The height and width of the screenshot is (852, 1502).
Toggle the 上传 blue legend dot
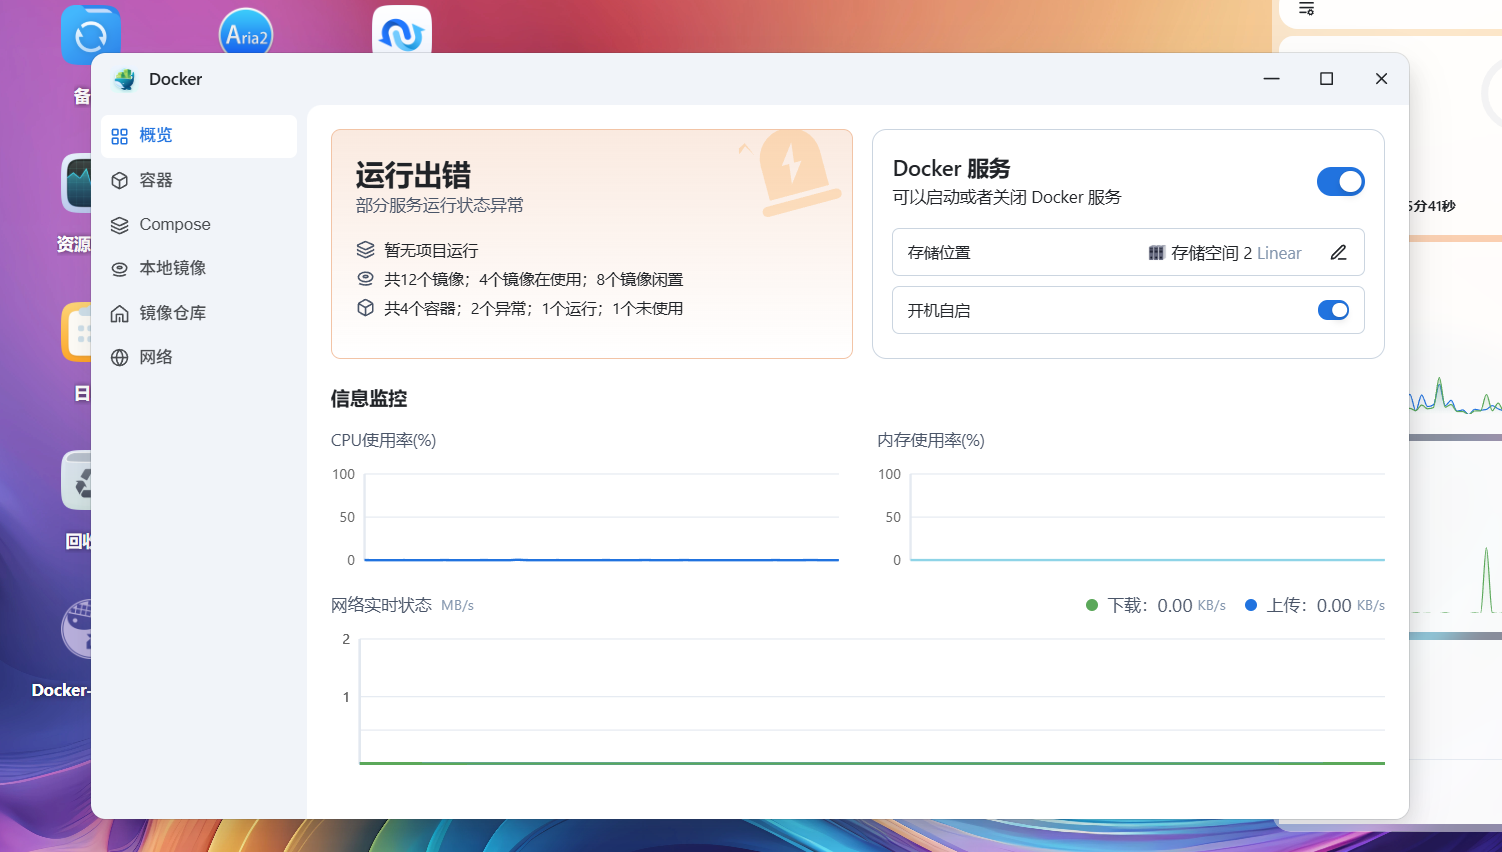[x=1250, y=605]
